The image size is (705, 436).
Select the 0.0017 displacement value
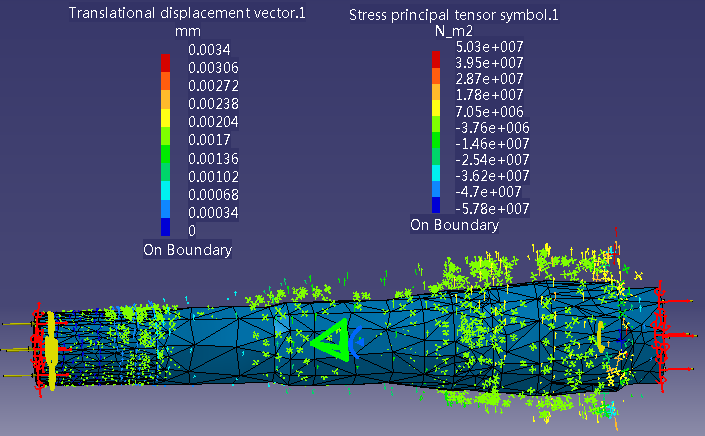coord(209,140)
